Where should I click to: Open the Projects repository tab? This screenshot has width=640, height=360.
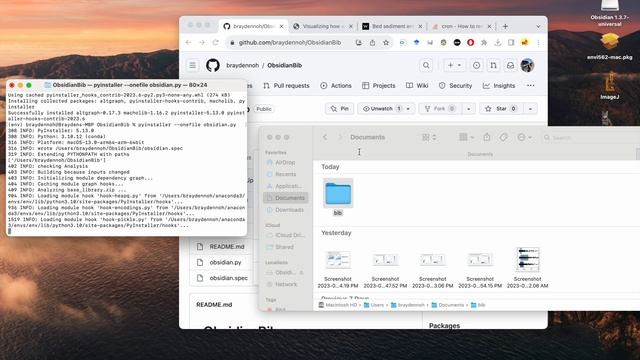379,86
